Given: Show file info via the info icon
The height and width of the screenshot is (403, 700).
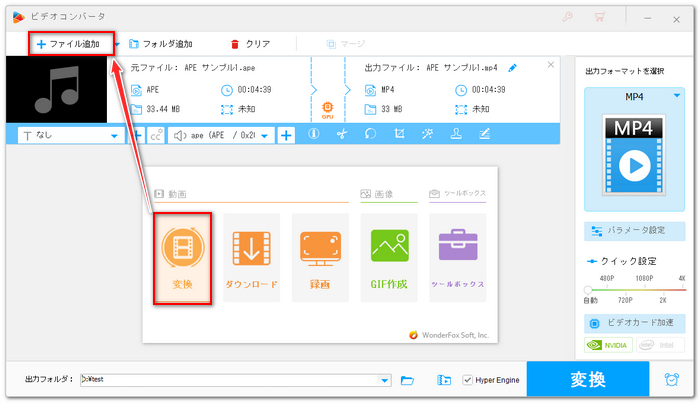Looking at the screenshot, I should [314, 133].
